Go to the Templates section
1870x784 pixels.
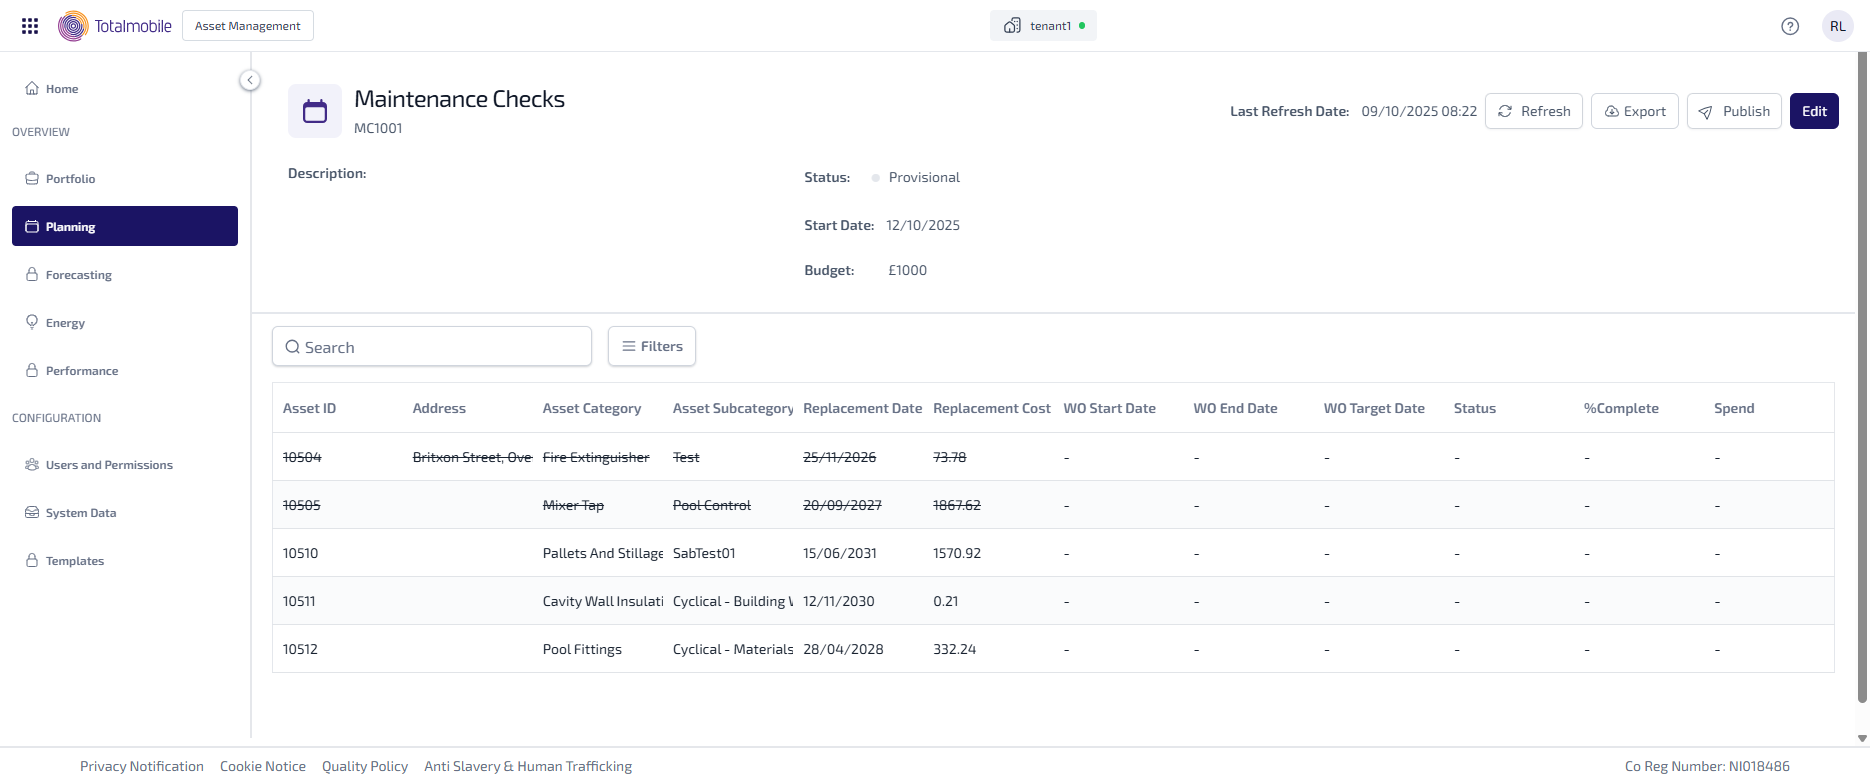point(74,561)
